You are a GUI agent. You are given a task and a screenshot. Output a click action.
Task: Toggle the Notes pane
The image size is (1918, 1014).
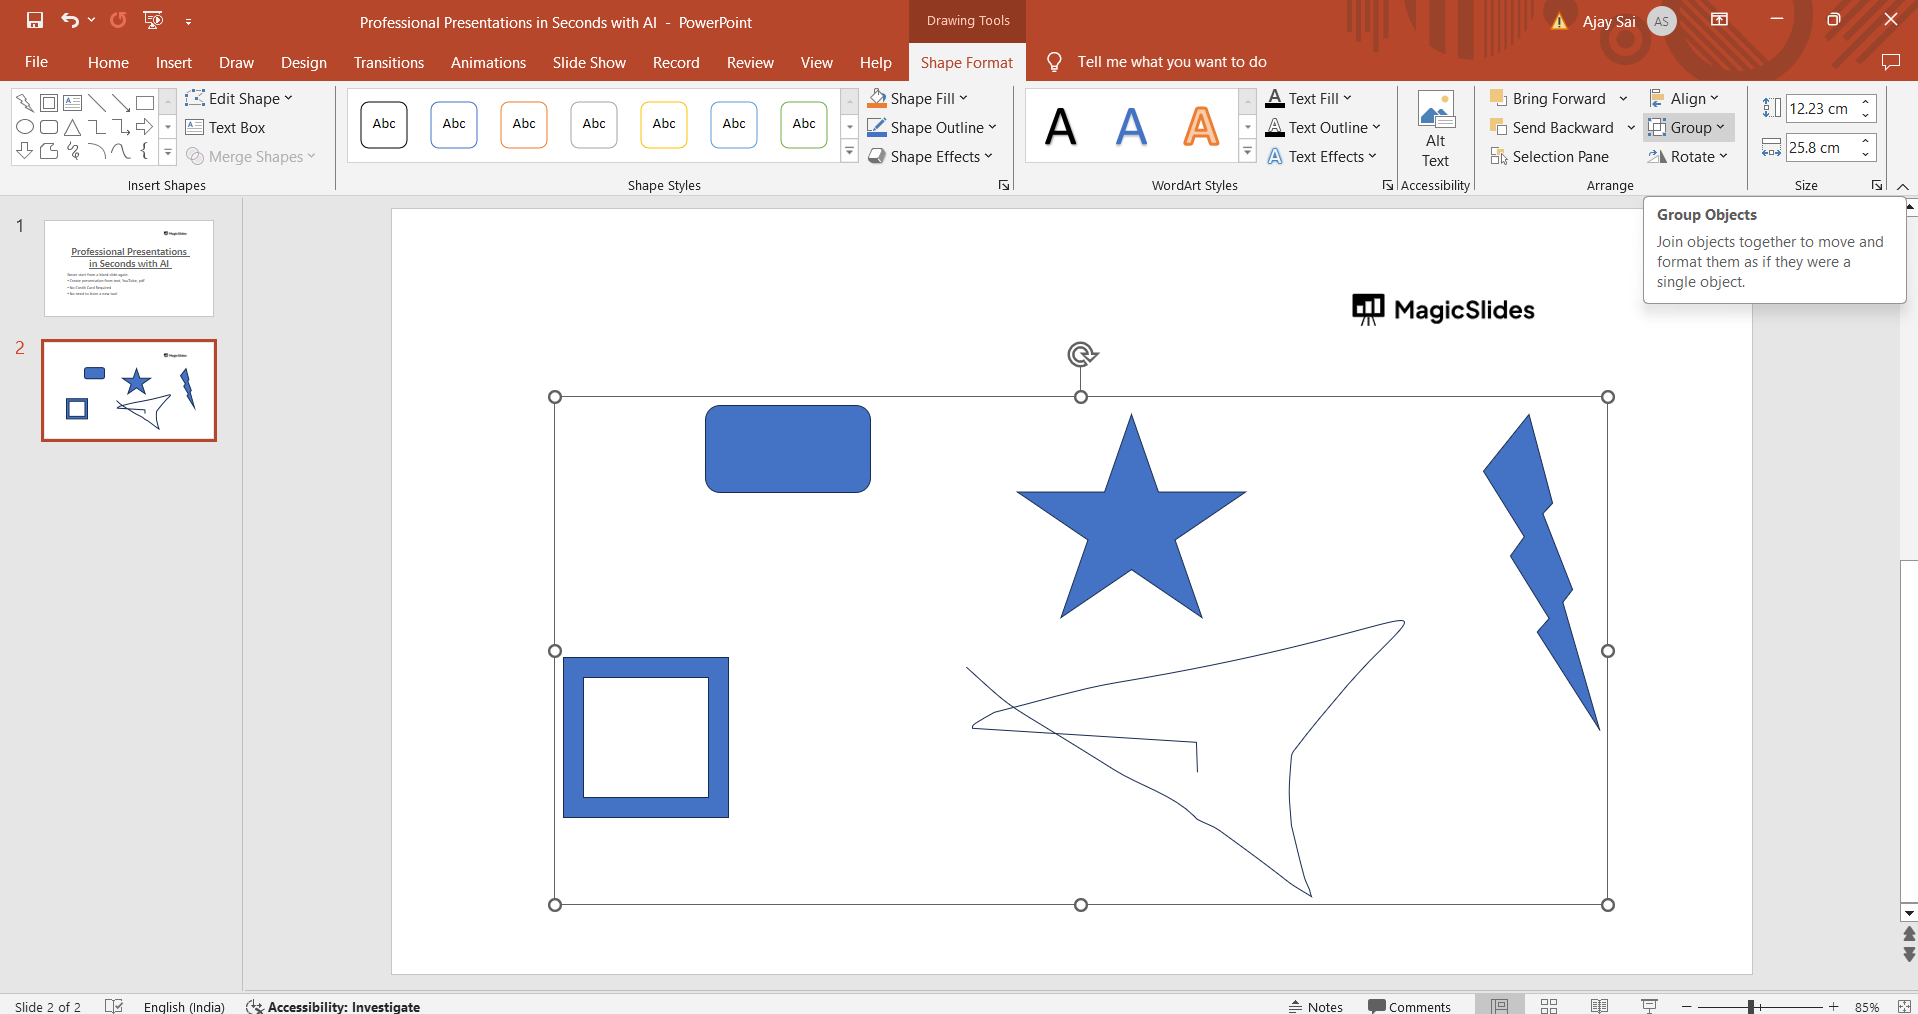(x=1315, y=1006)
